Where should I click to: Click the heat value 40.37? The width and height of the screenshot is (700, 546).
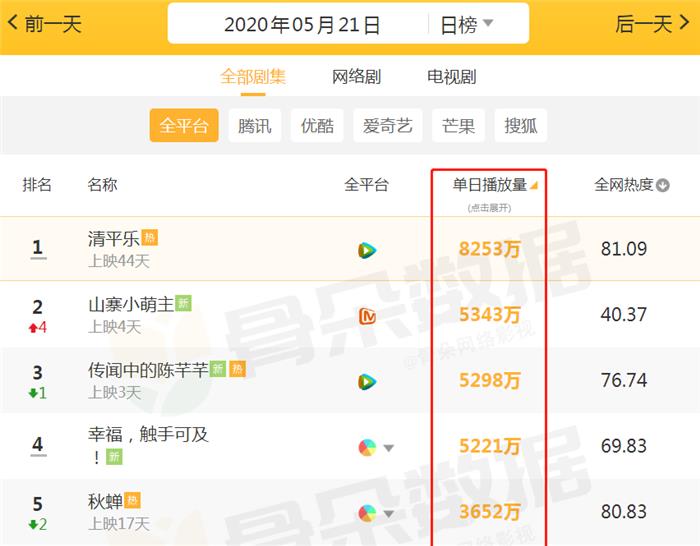pyautogui.click(x=624, y=315)
